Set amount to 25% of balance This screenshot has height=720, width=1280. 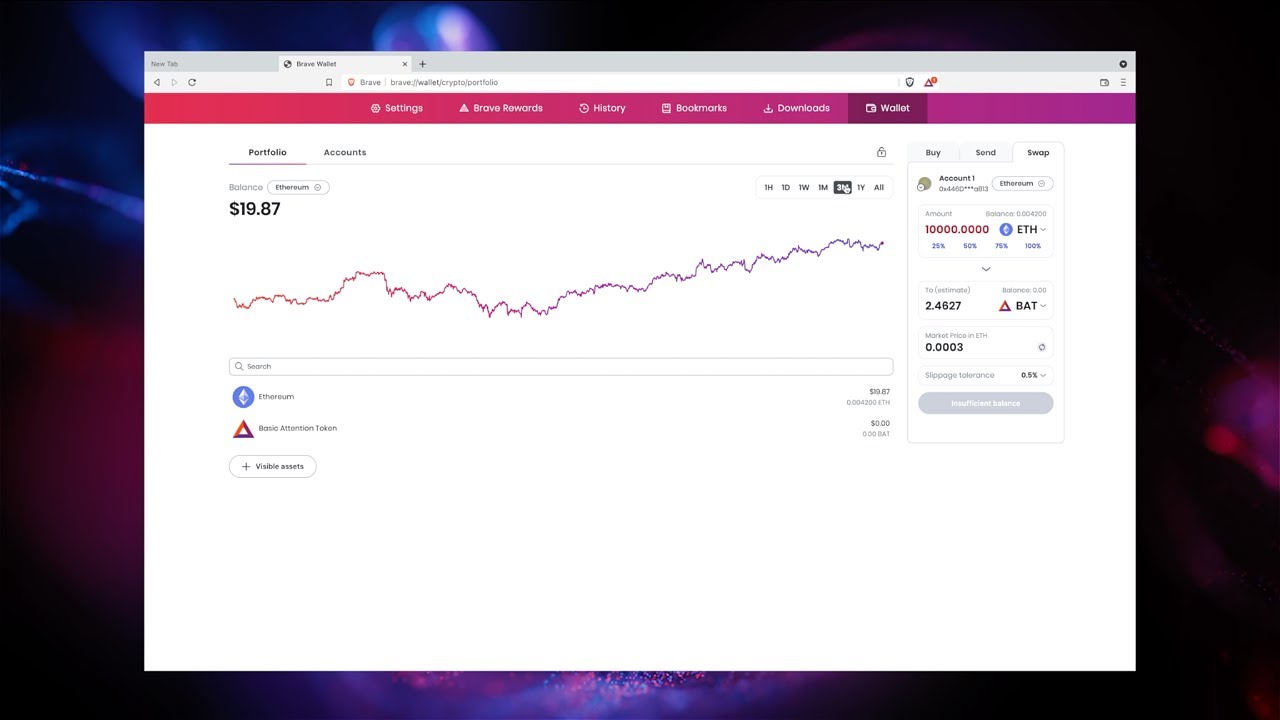pyautogui.click(x=938, y=246)
